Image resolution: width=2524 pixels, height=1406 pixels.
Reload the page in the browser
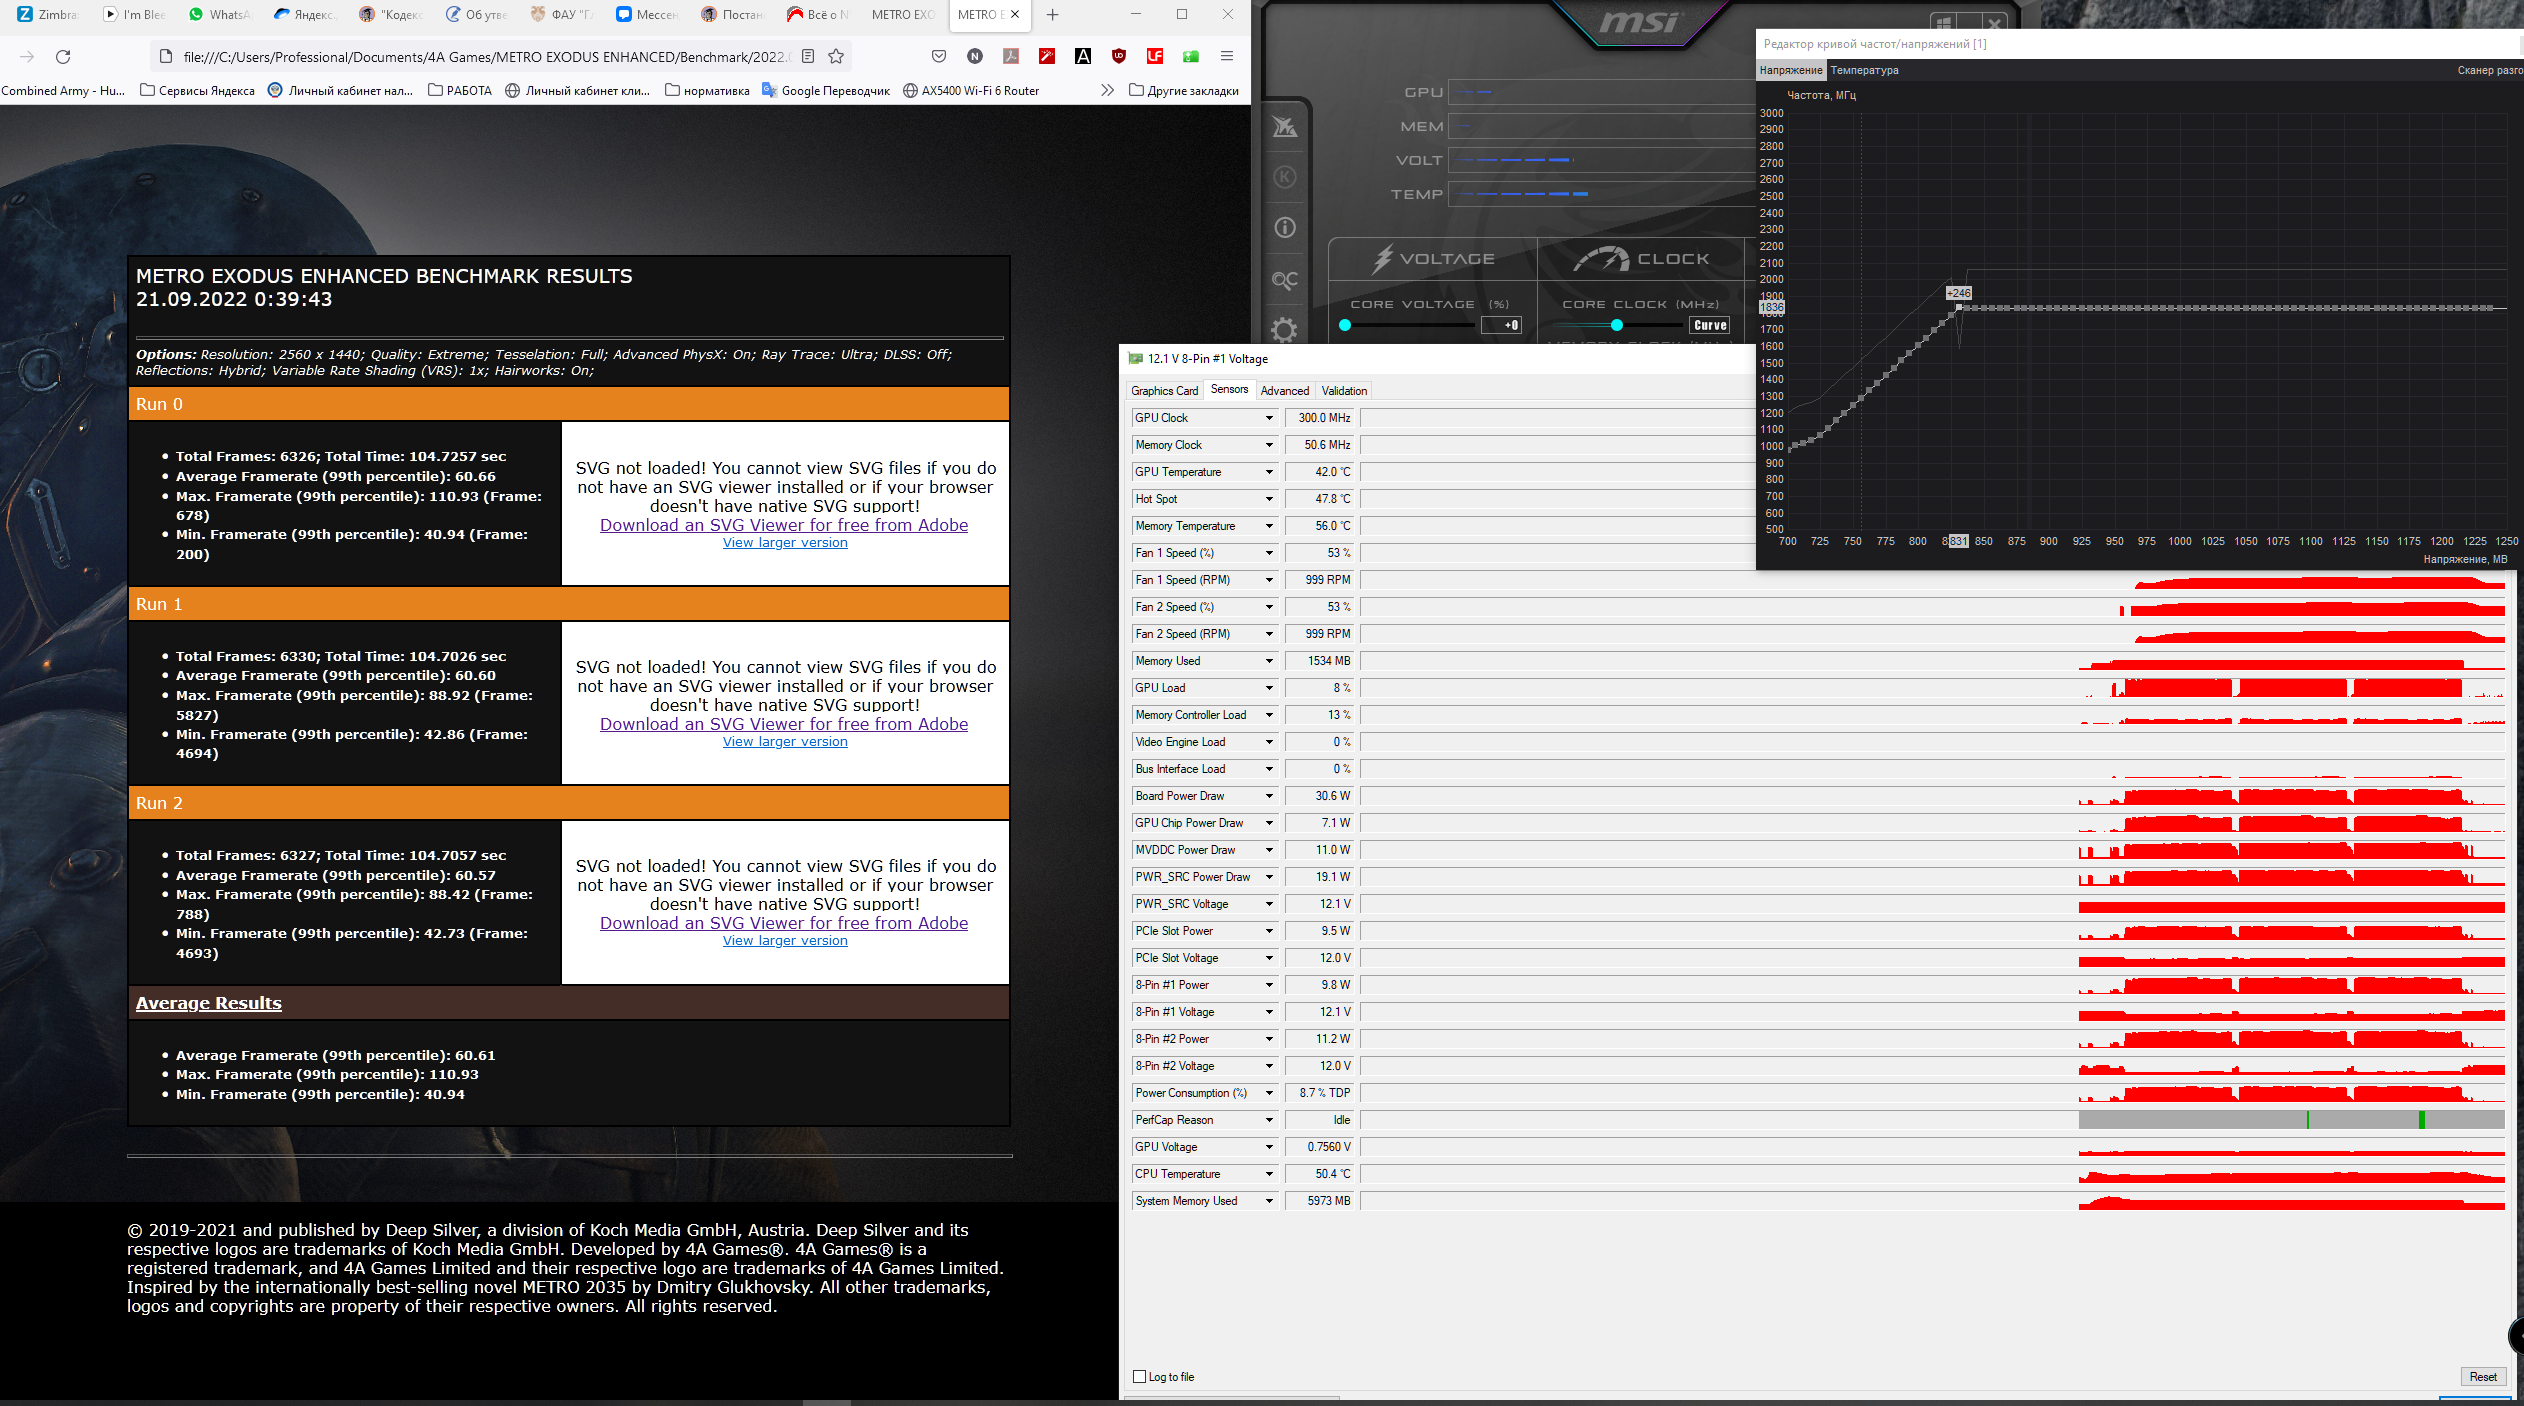pyautogui.click(x=63, y=57)
